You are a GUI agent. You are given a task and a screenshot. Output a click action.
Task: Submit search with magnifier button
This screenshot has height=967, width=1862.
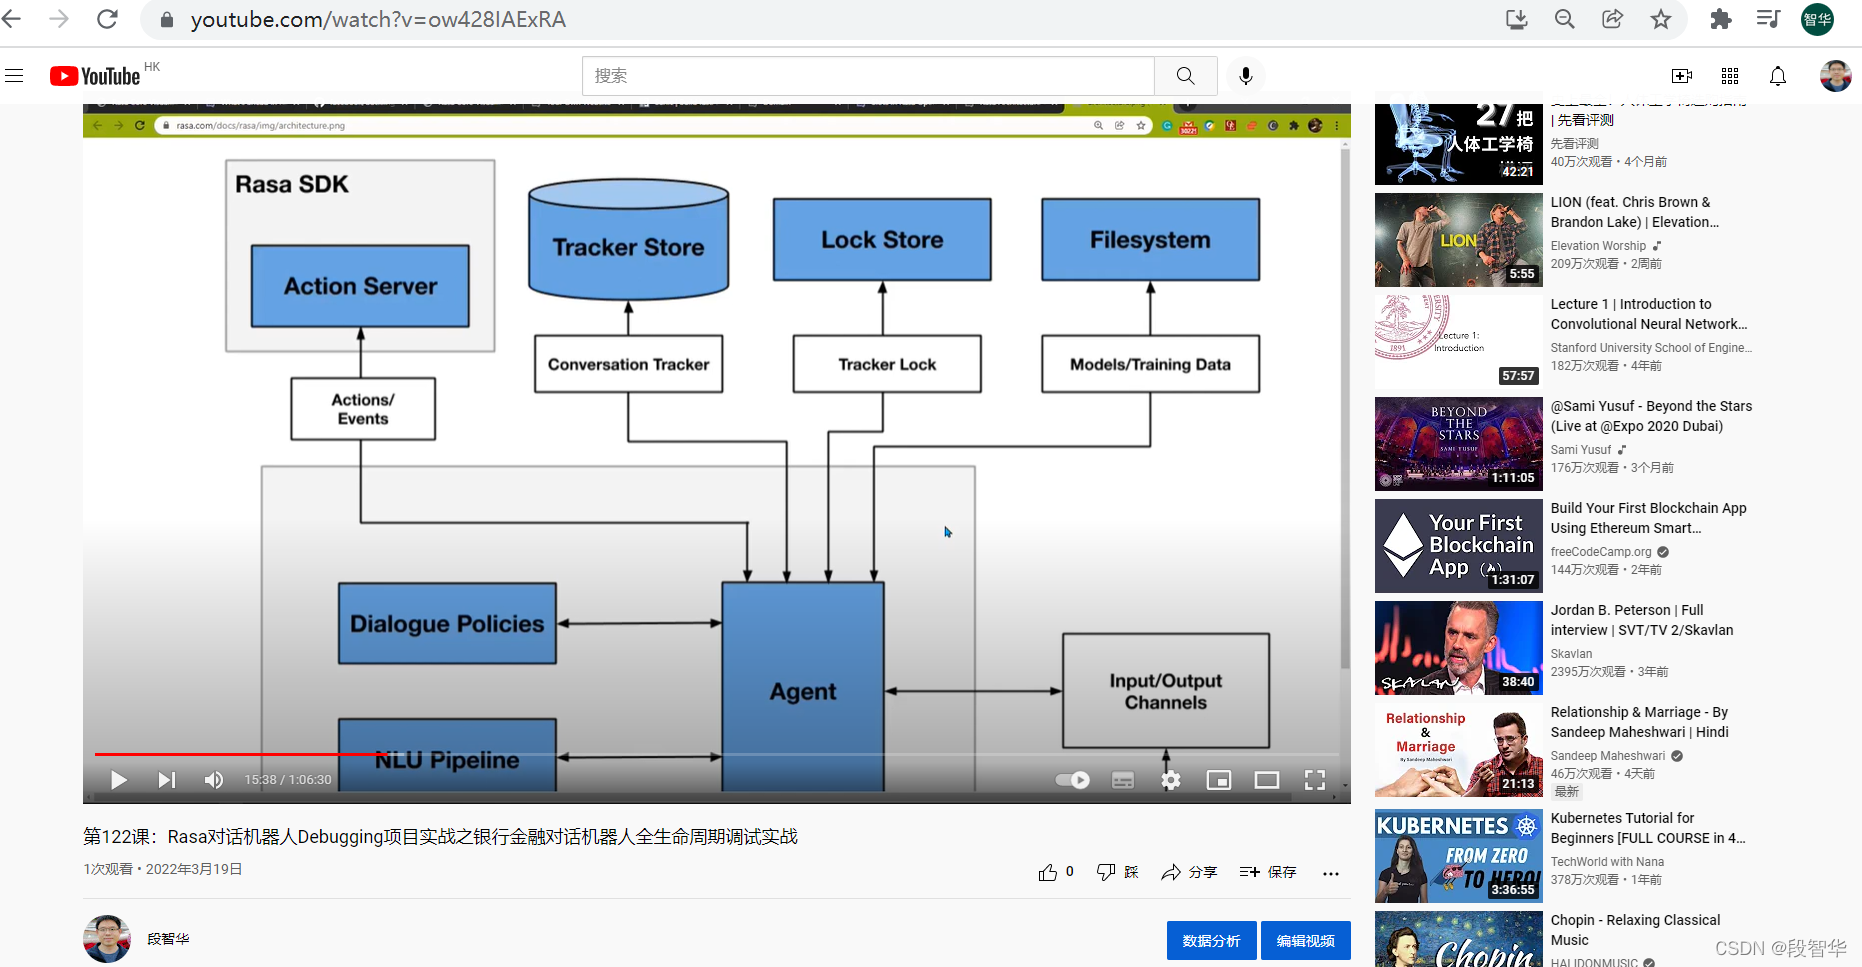point(1185,76)
